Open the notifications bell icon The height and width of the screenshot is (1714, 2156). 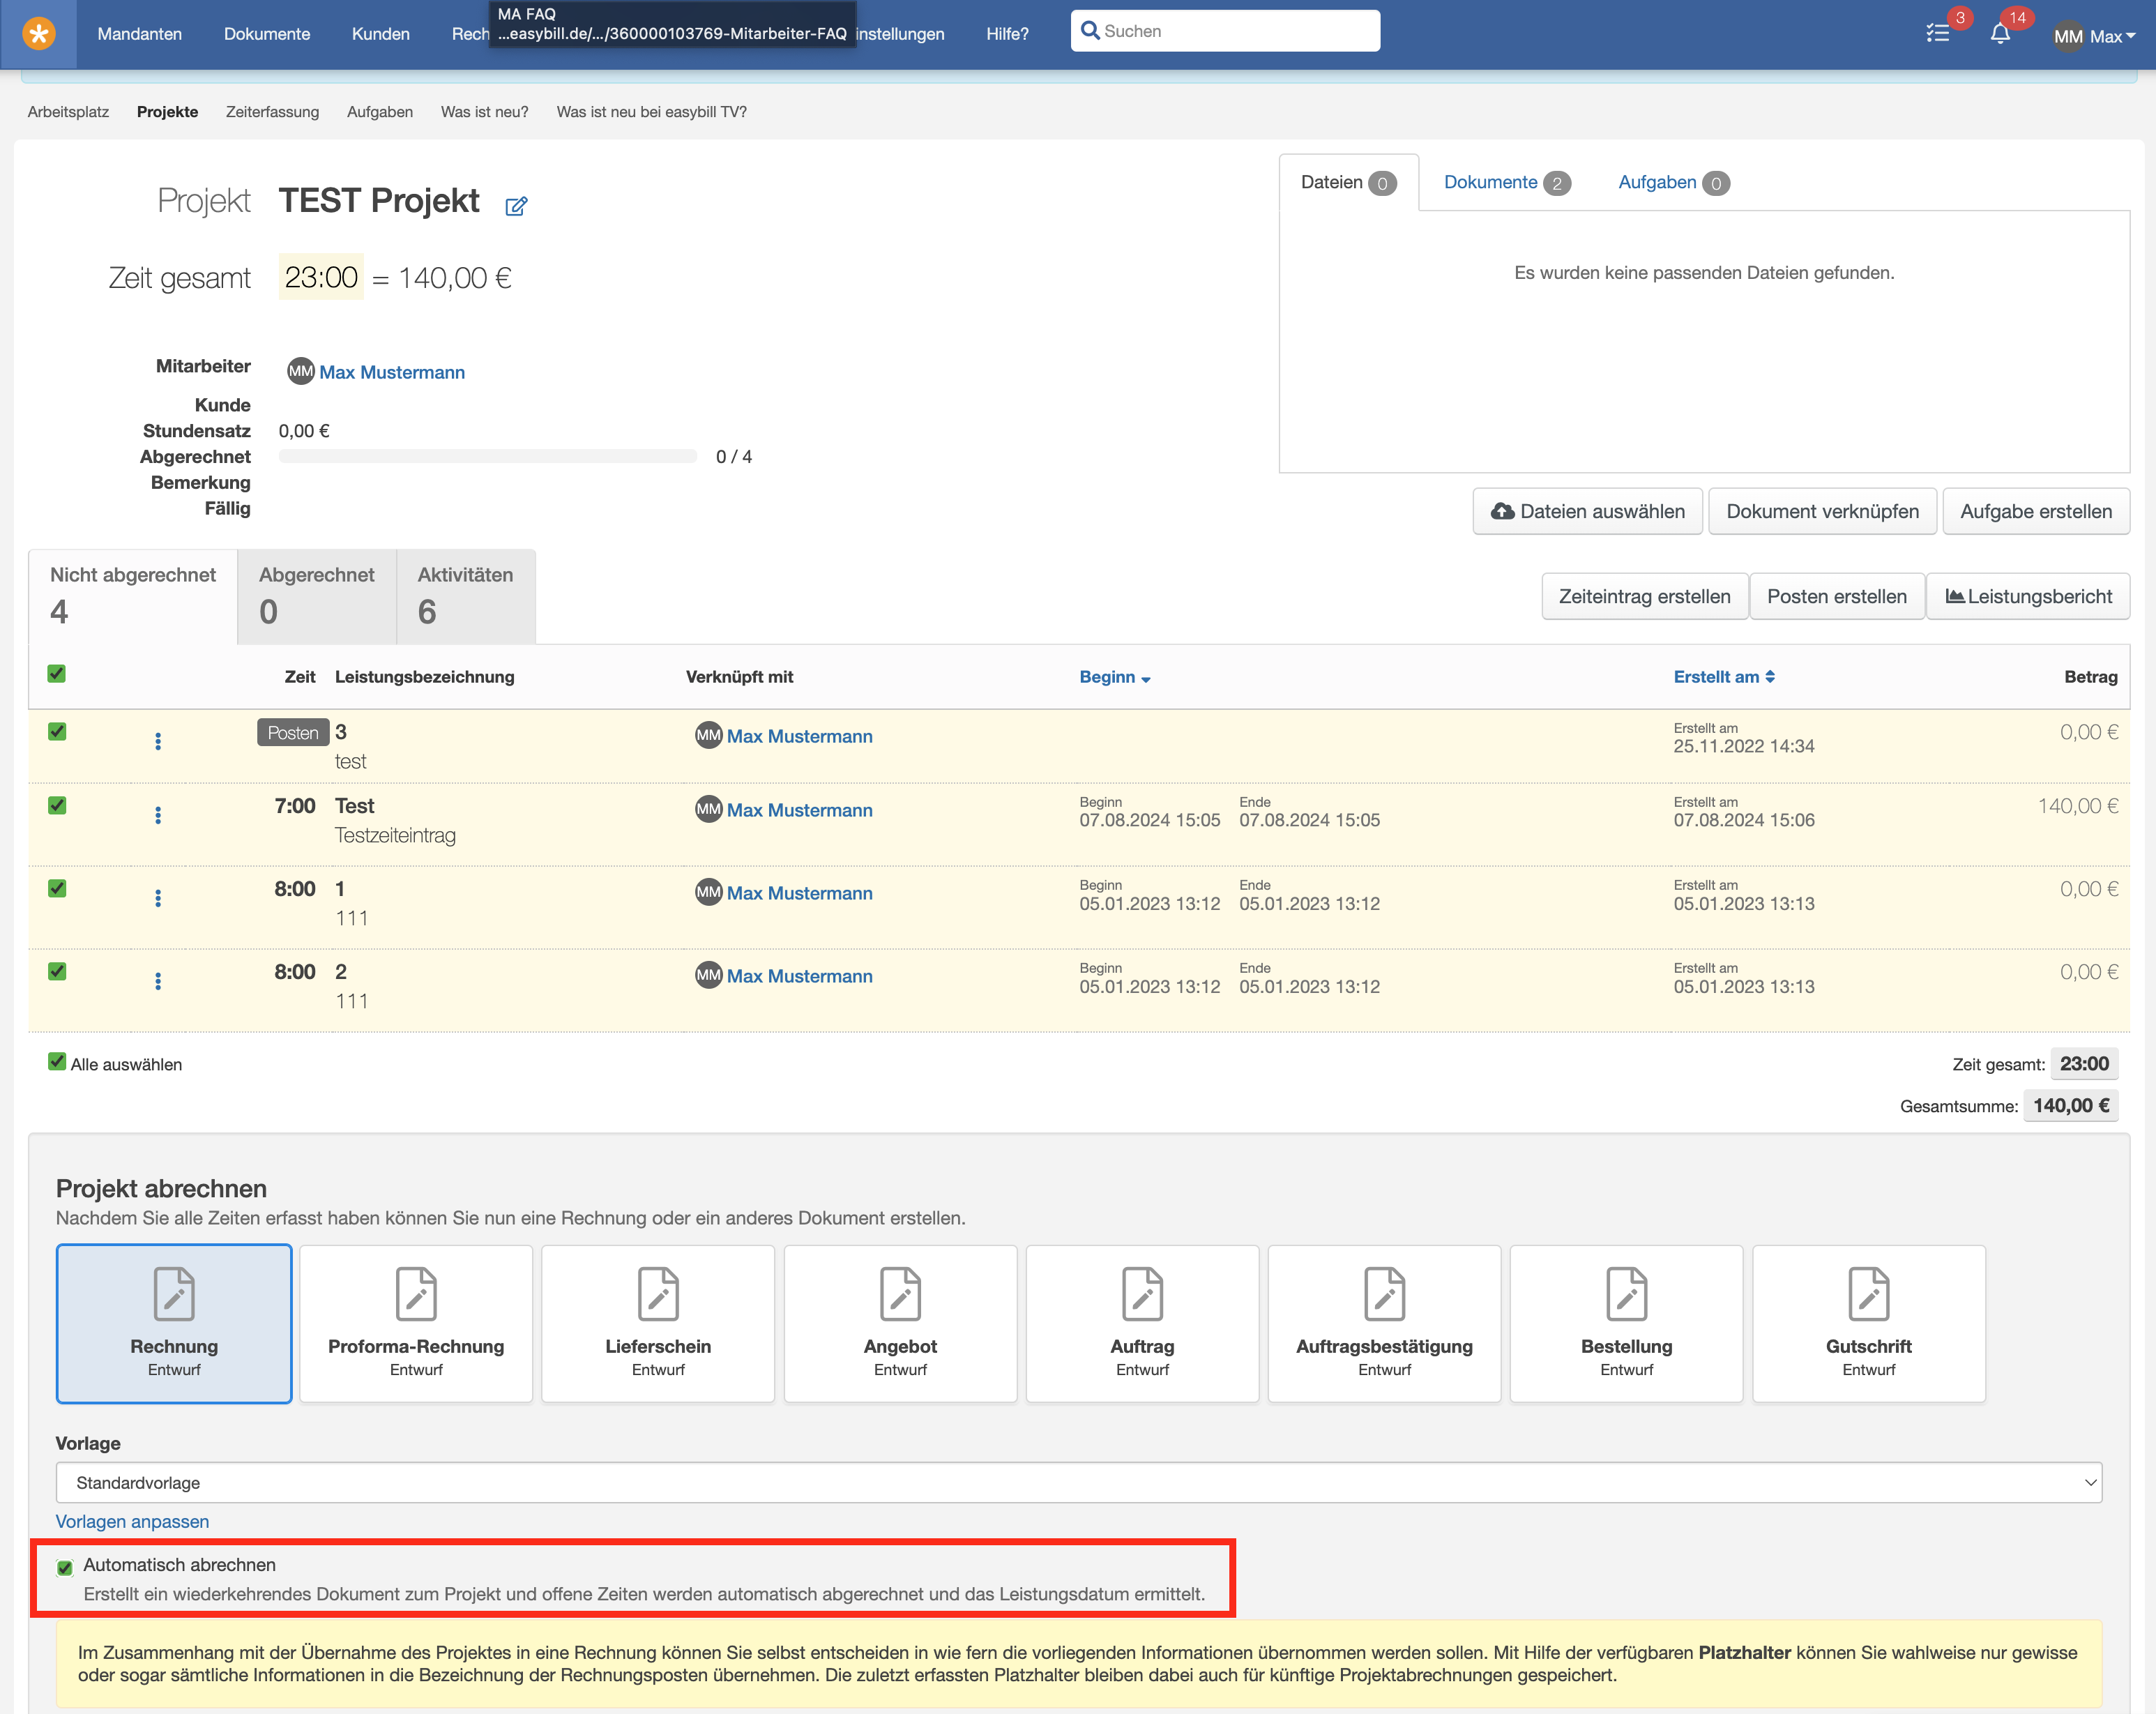(x=2000, y=33)
